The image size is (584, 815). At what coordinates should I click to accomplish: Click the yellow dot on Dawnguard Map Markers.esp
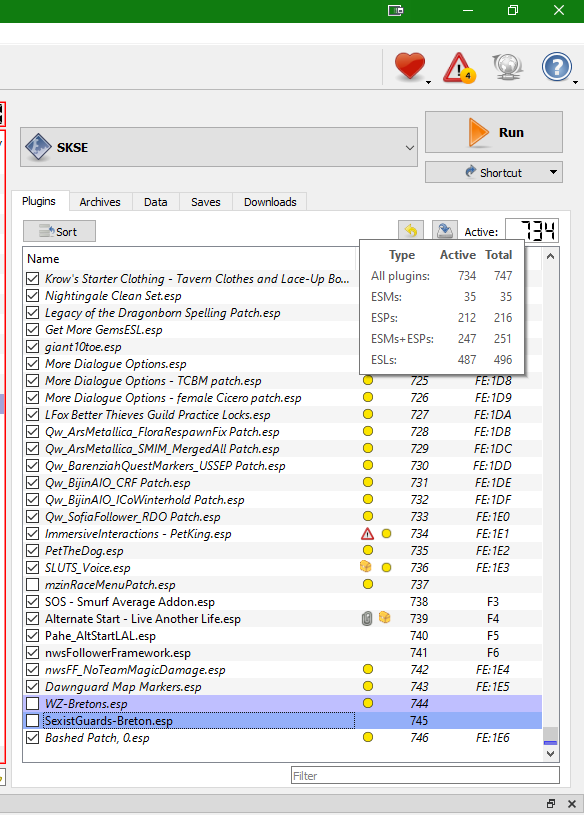click(368, 686)
